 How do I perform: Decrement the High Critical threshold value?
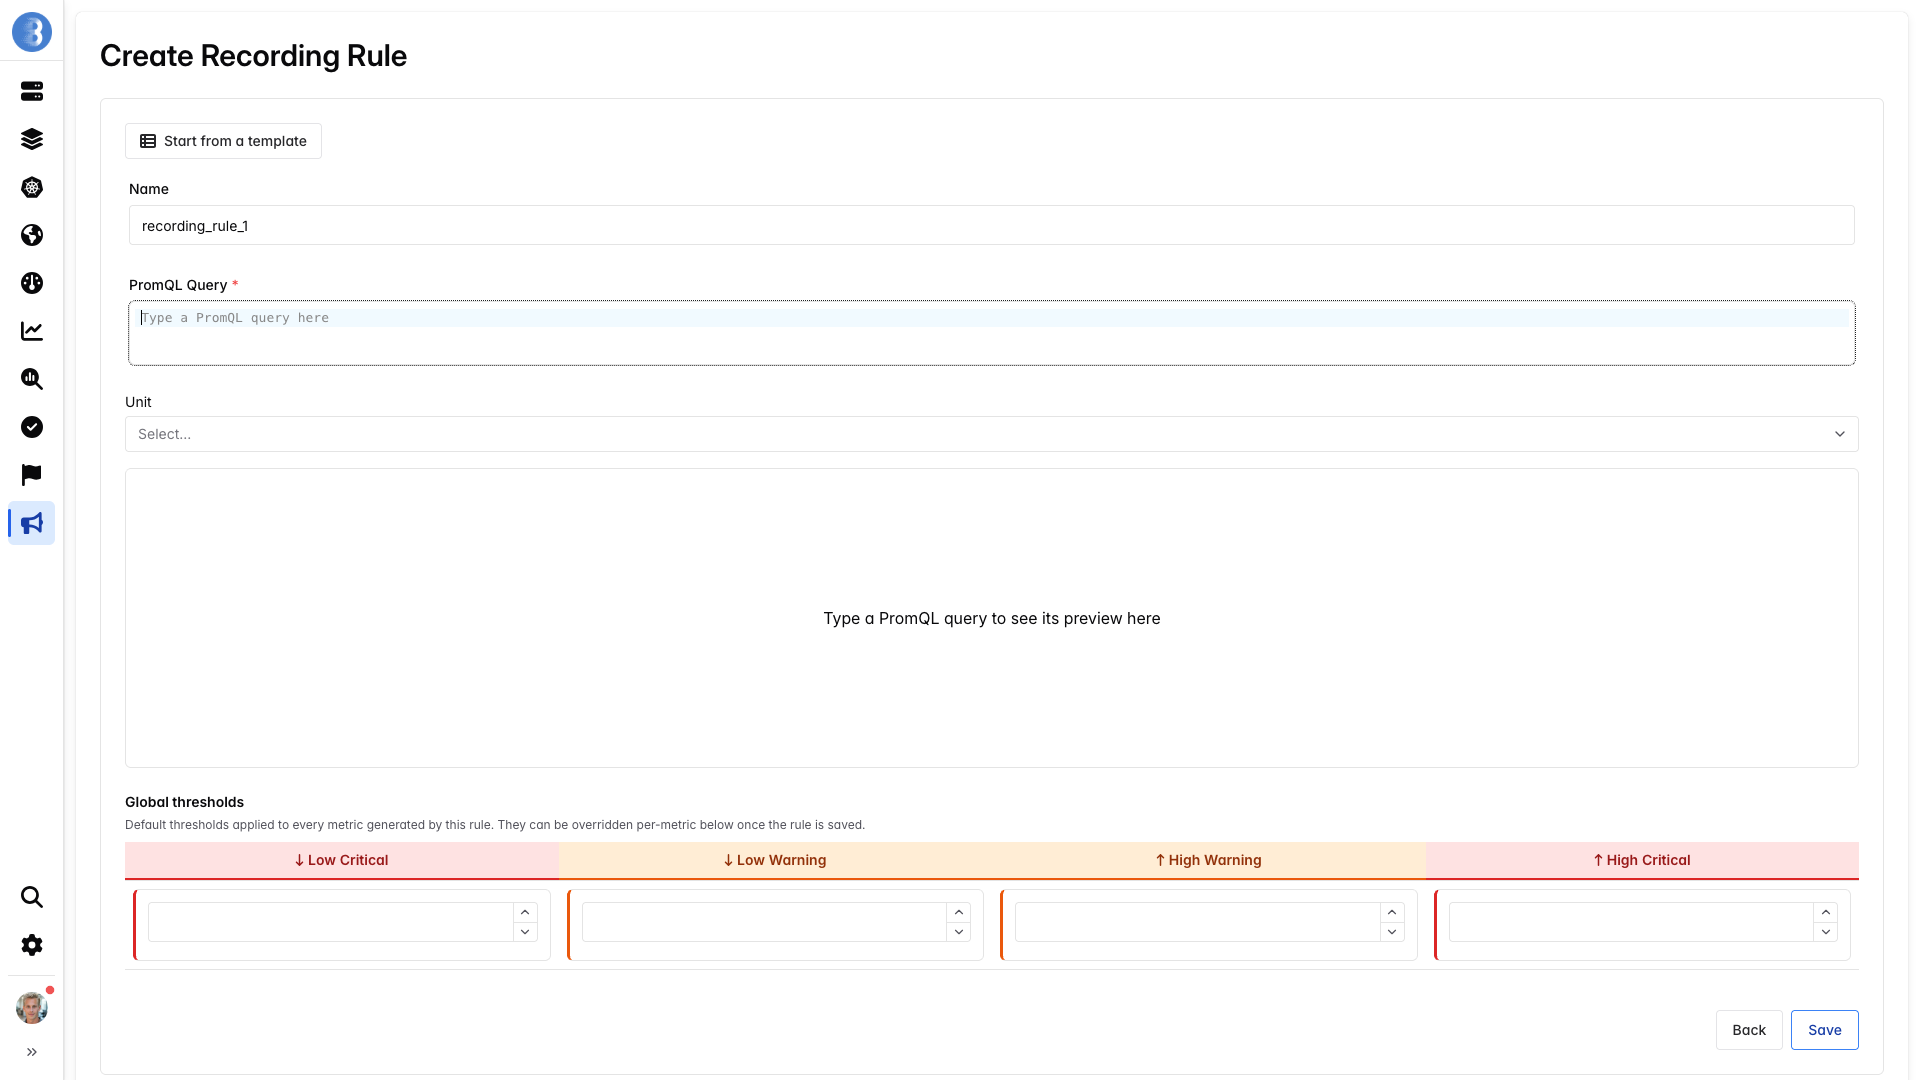coord(1826,932)
